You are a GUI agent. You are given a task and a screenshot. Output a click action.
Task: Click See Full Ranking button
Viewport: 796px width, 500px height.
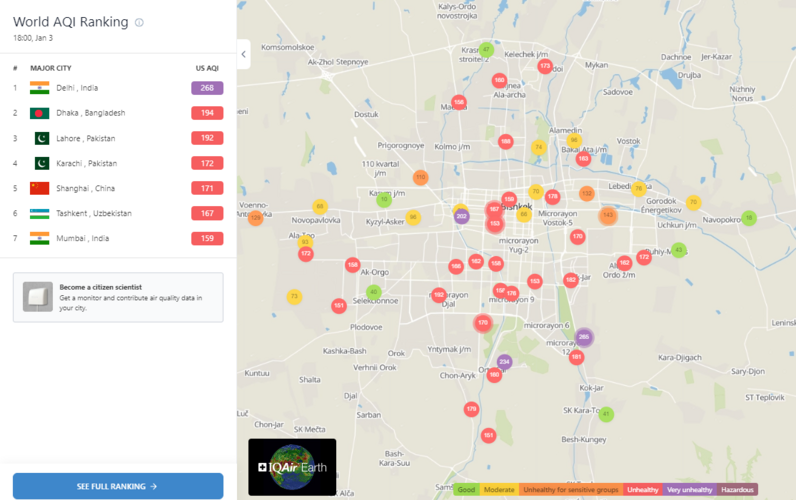click(117, 486)
